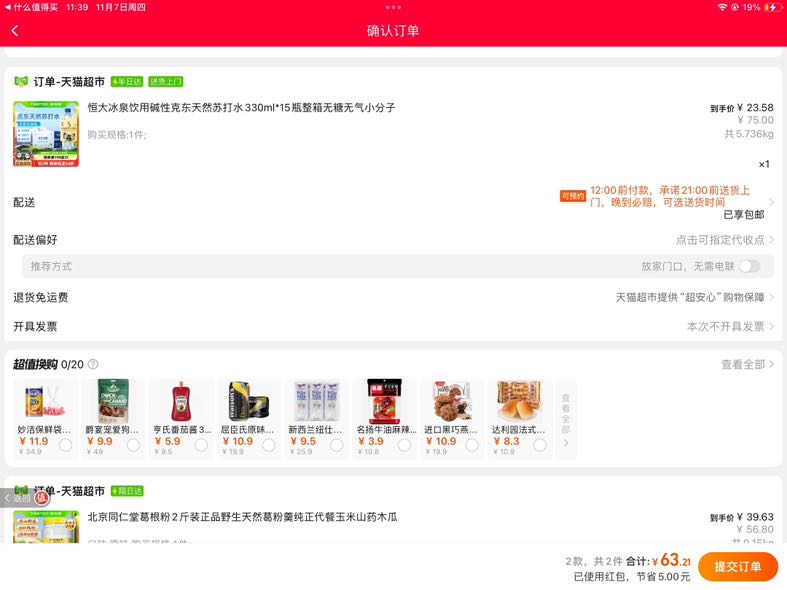
Task: Toggle 放家门口，无需电联 switch
Action: click(x=749, y=266)
